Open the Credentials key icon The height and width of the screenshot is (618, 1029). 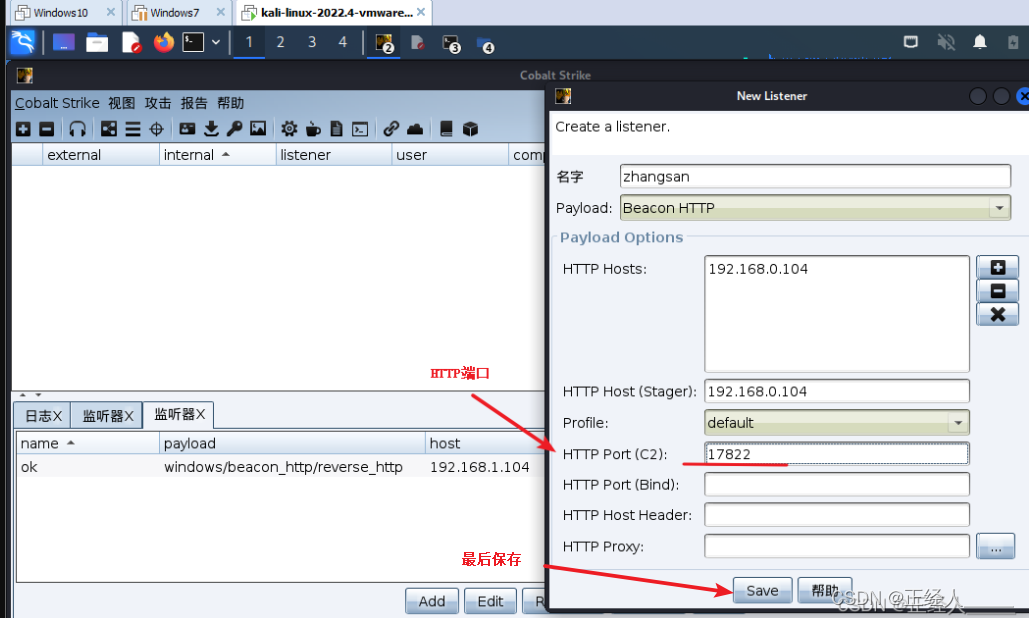[234, 129]
